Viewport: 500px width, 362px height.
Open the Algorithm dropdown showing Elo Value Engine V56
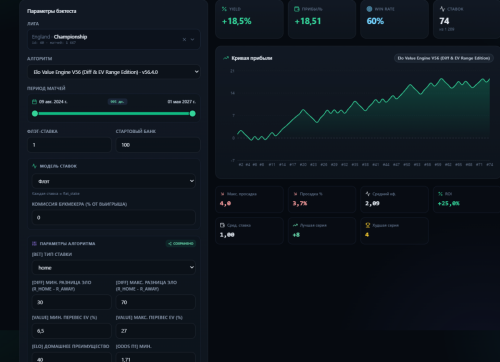point(114,72)
